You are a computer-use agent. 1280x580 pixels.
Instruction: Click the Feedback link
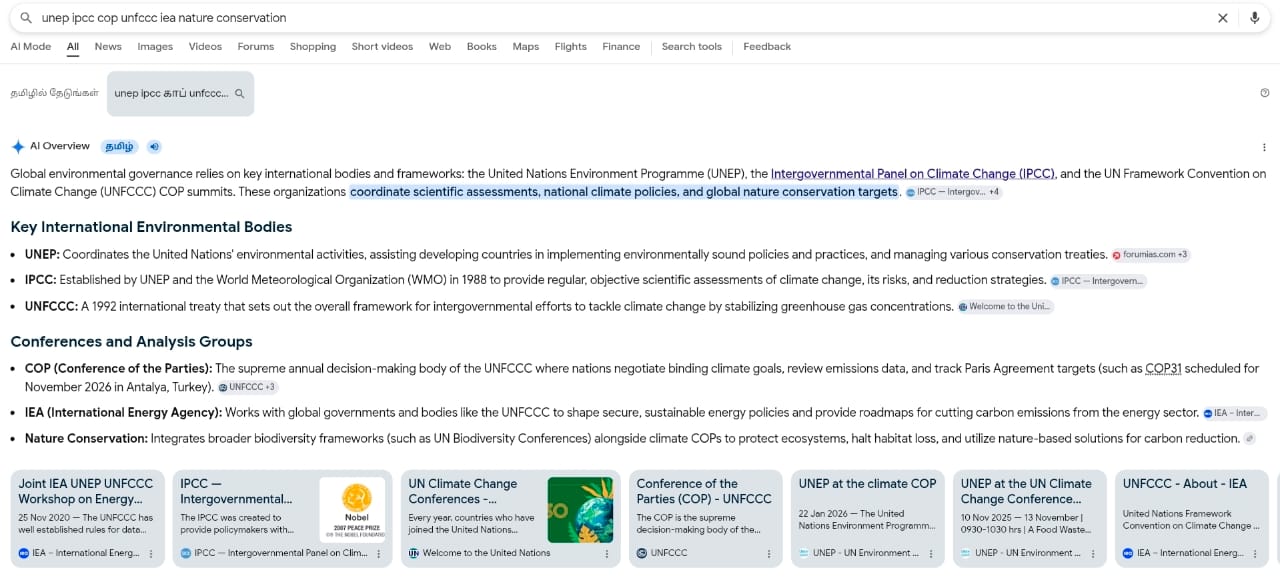[767, 47]
